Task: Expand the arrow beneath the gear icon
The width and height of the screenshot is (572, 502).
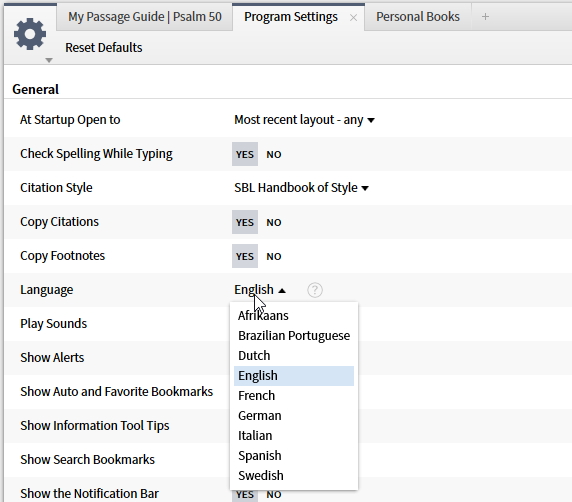Action: (49, 60)
